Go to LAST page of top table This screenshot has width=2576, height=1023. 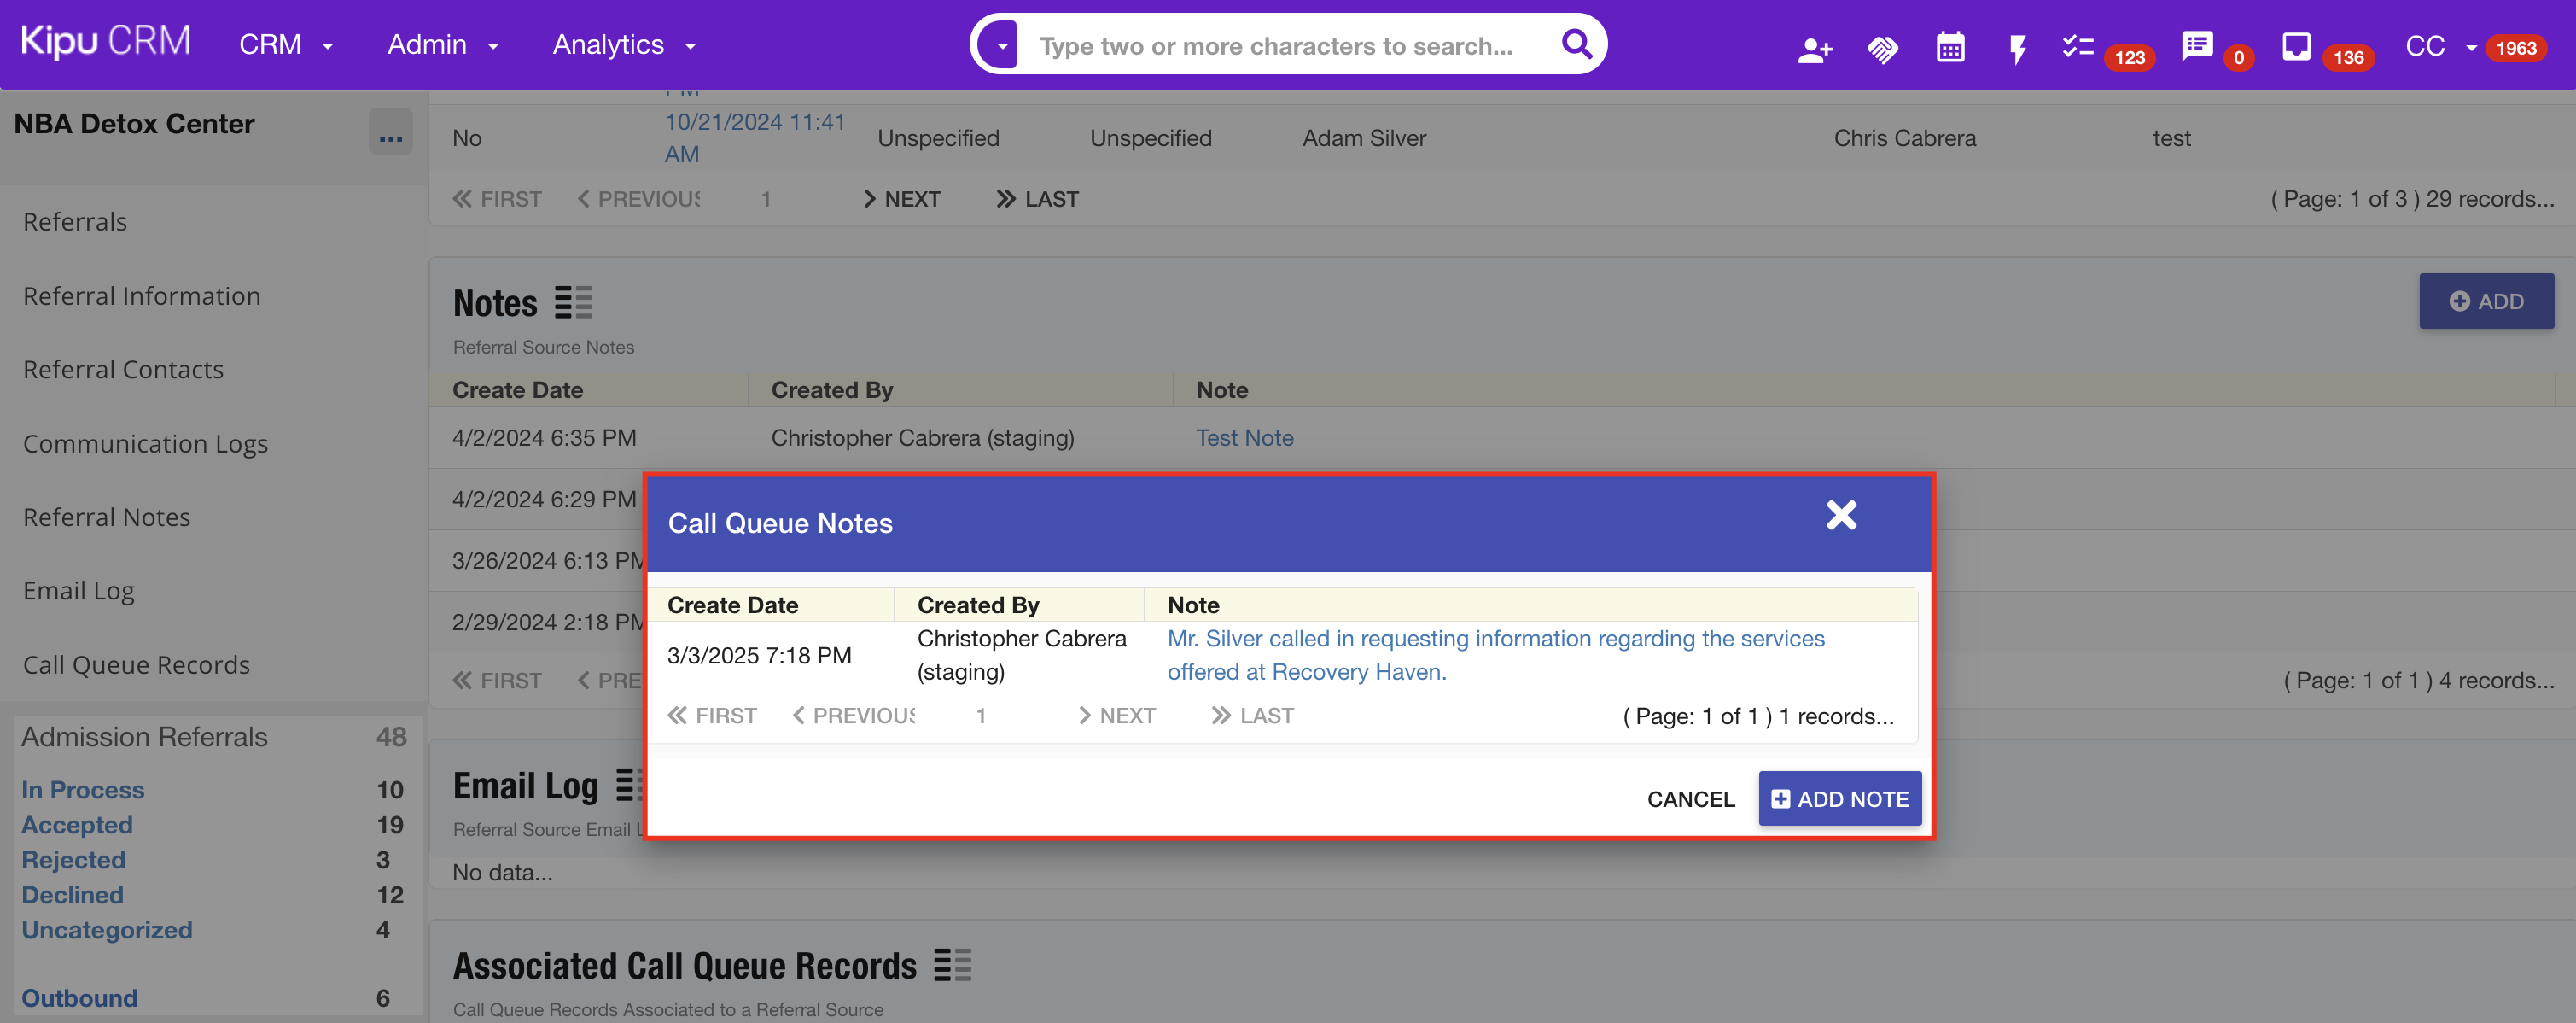(1037, 199)
